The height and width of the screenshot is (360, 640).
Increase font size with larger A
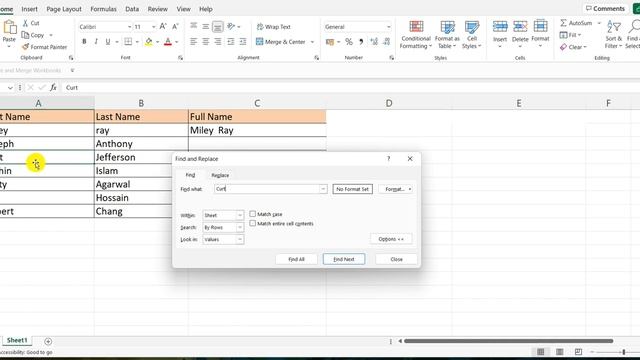pyautogui.click(x=163, y=27)
